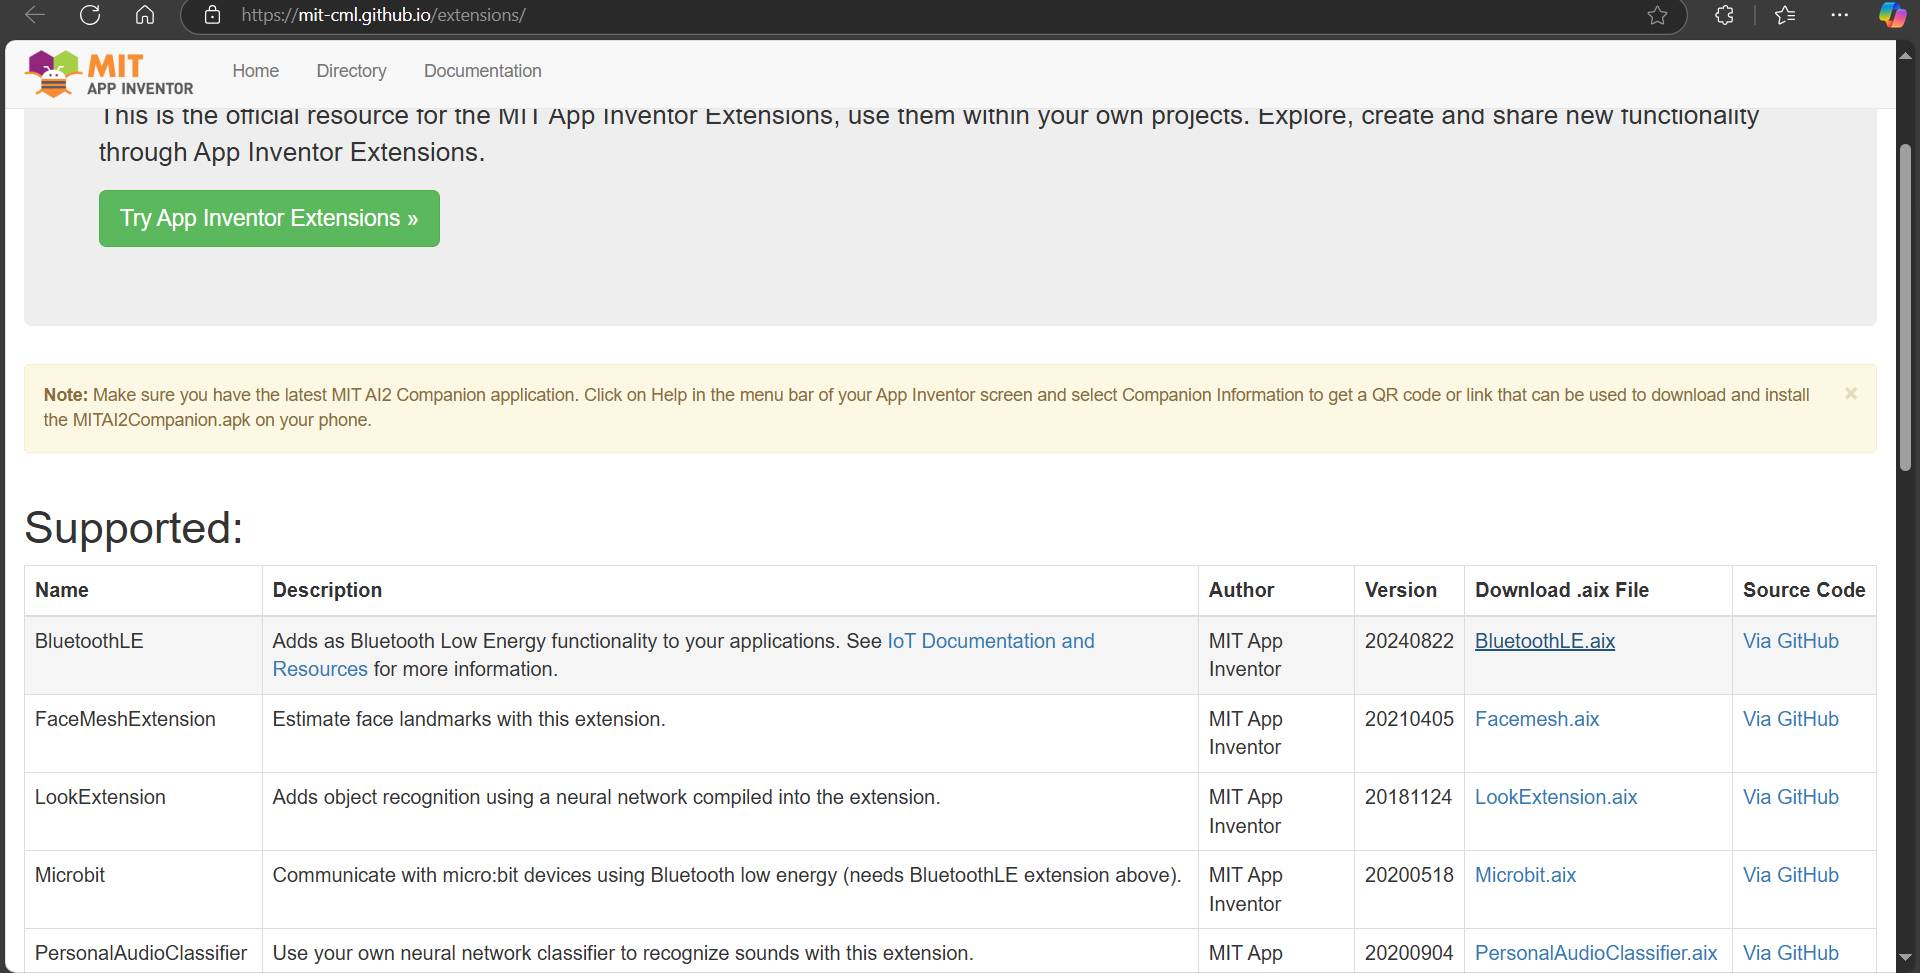Open the browser settings and more menu

[1839, 15]
